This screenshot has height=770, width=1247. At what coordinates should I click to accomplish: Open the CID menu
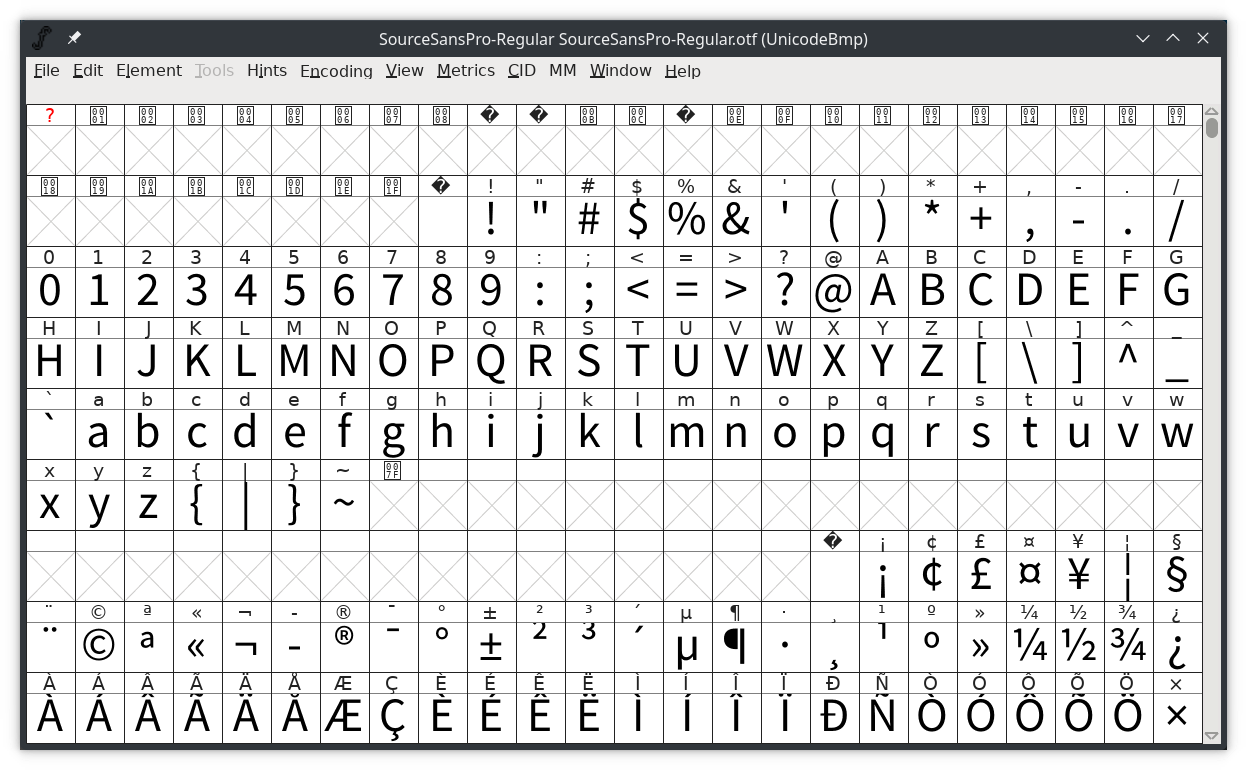(x=522, y=71)
